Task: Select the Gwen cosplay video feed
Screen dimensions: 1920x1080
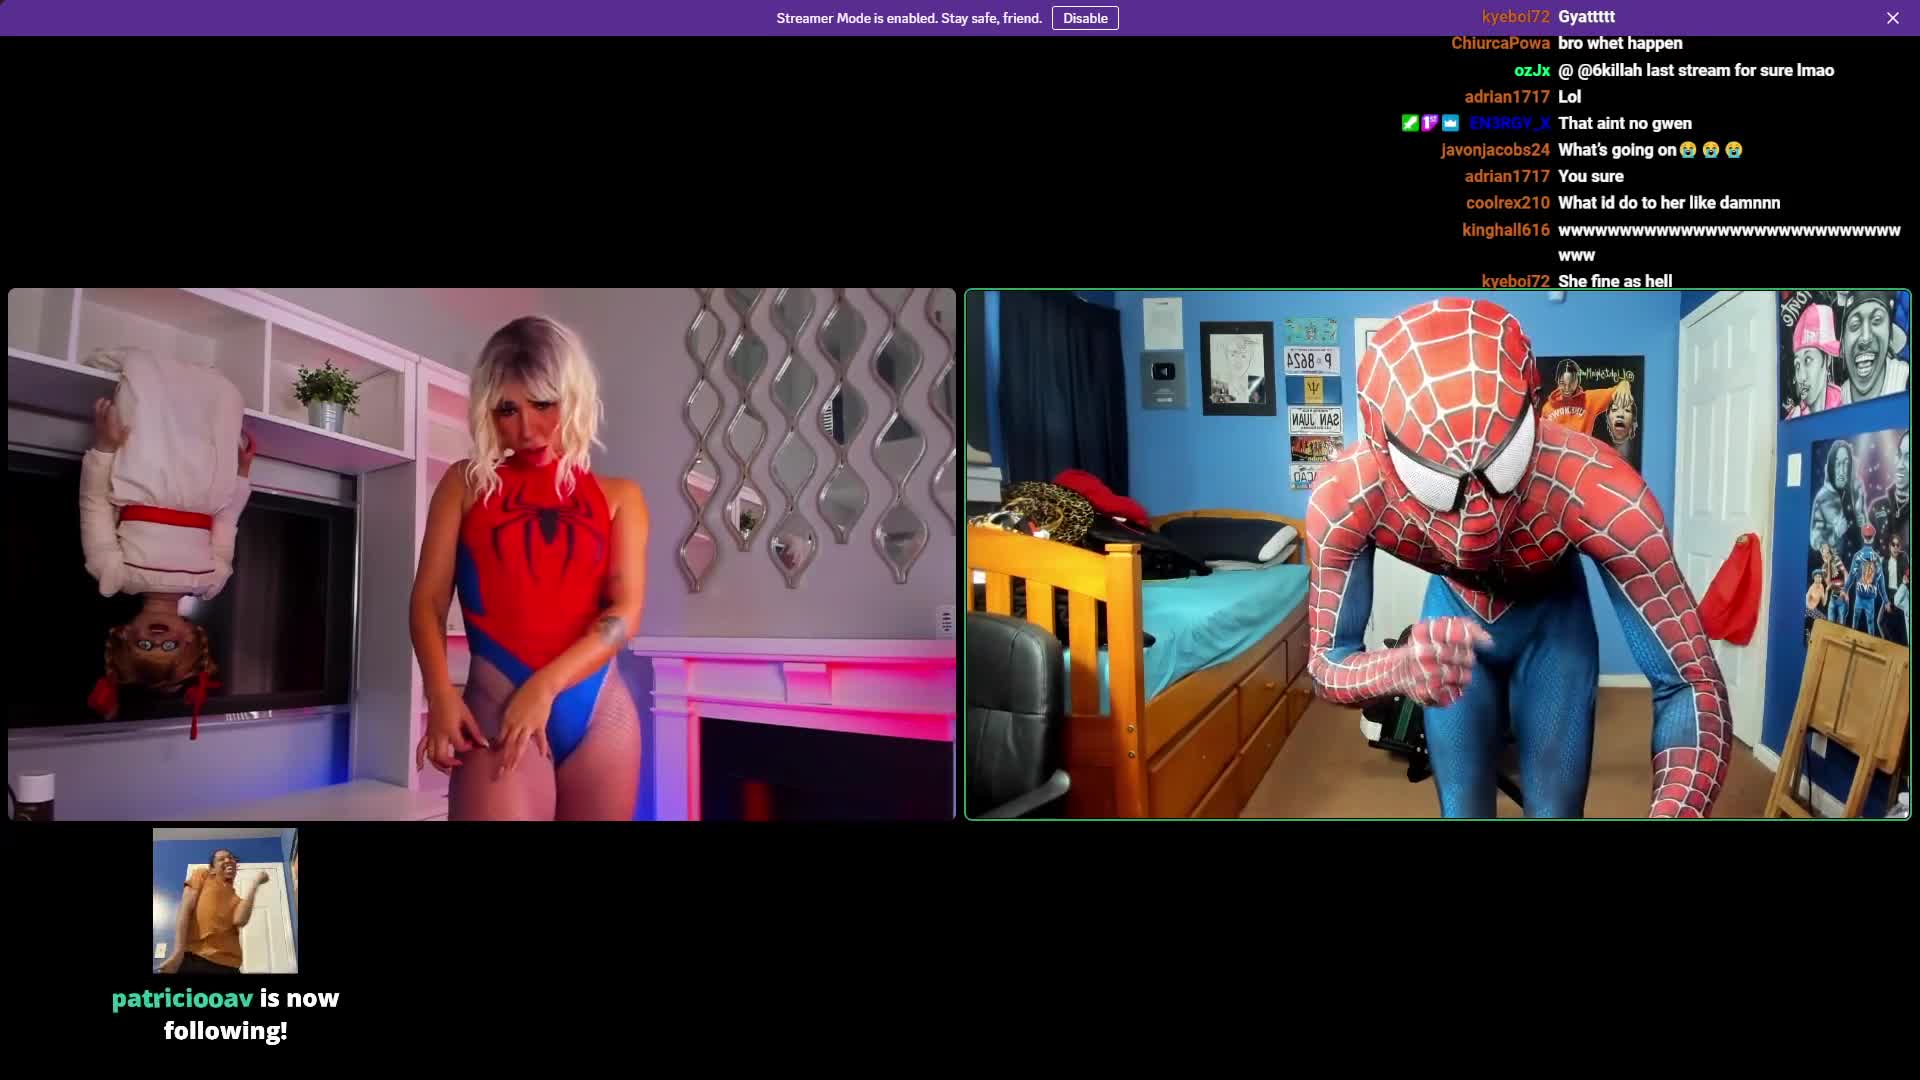Action: (482, 554)
